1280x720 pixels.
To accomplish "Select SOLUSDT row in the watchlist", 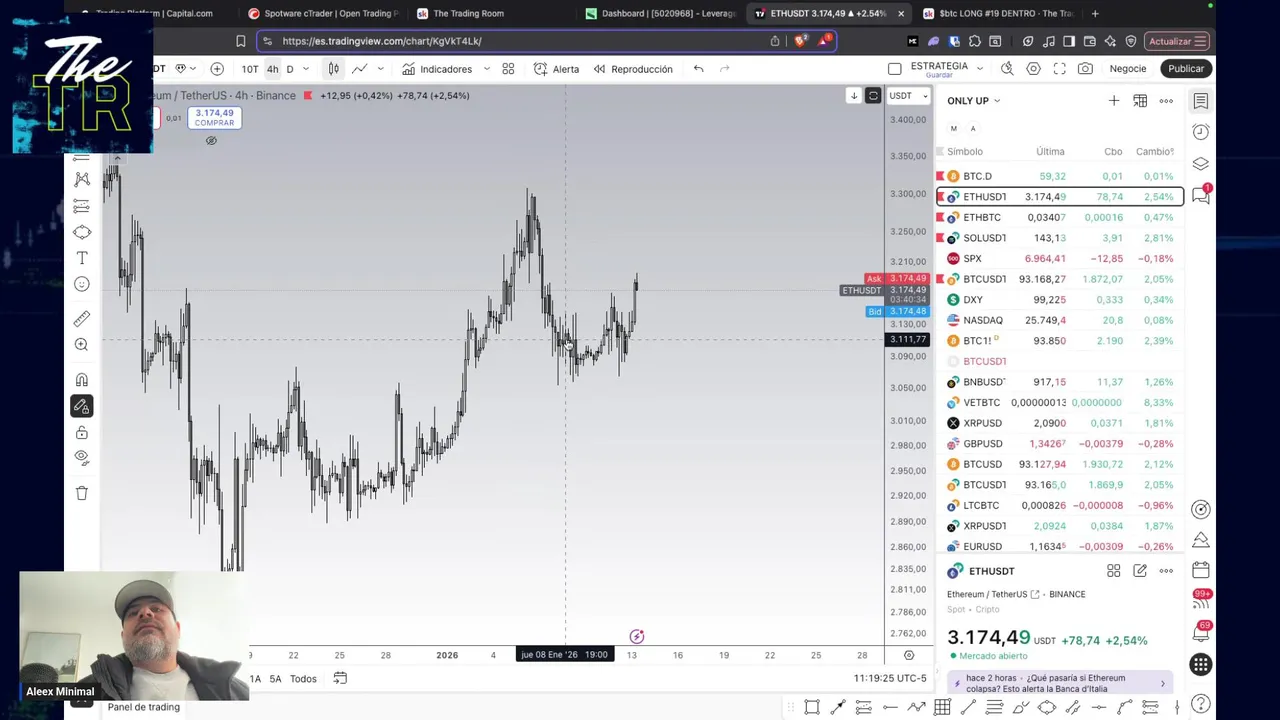I will [1060, 238].
